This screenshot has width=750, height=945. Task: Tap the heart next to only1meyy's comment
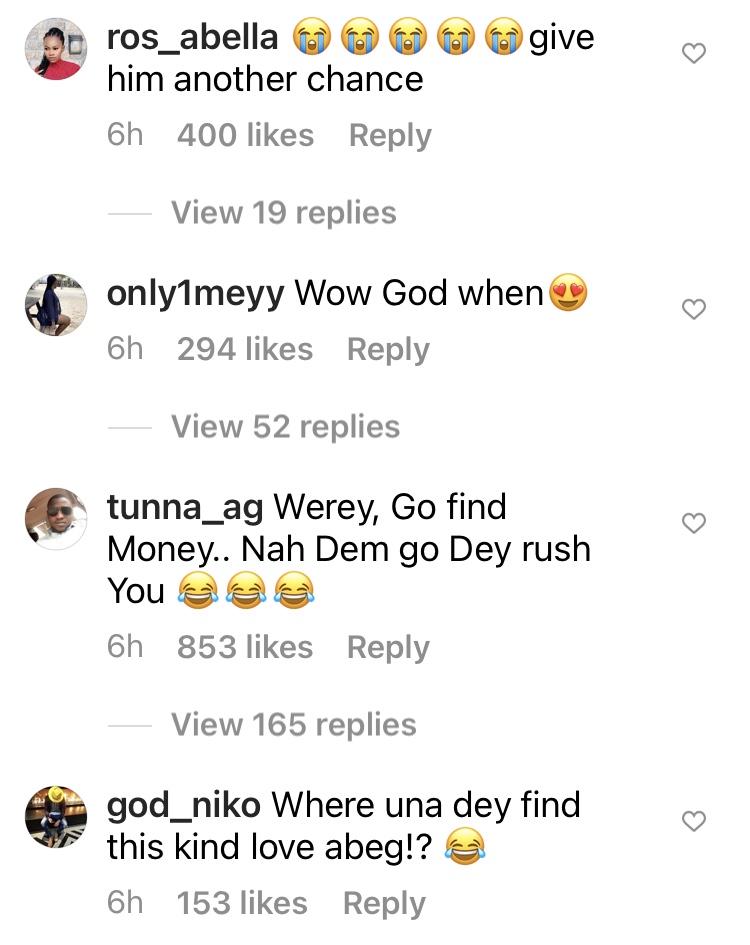pyautogui.click(x=693, y=310)
